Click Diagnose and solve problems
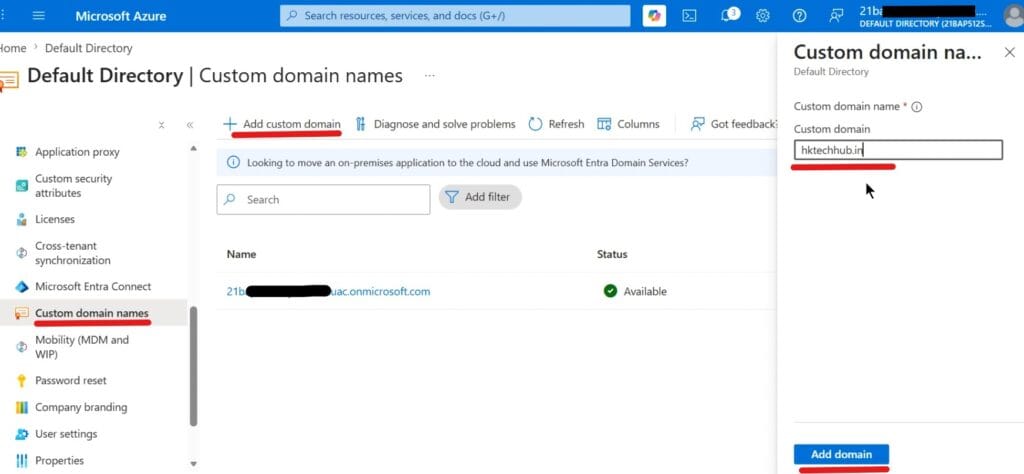 [x=436, y=124]
